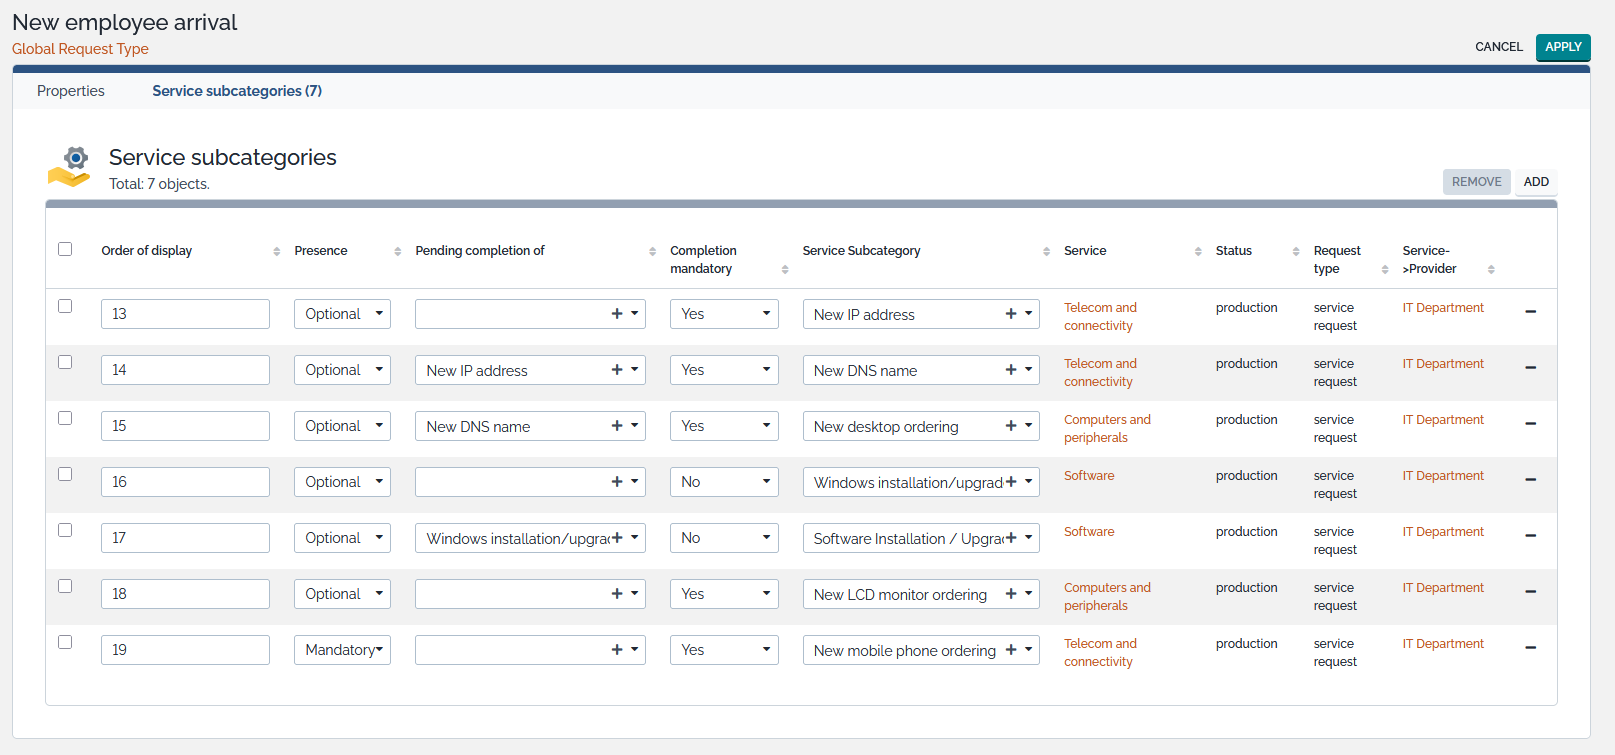Toggle the select-all checkbox in table header
This screenshot has height=755, width=1615.
point(65,249)
